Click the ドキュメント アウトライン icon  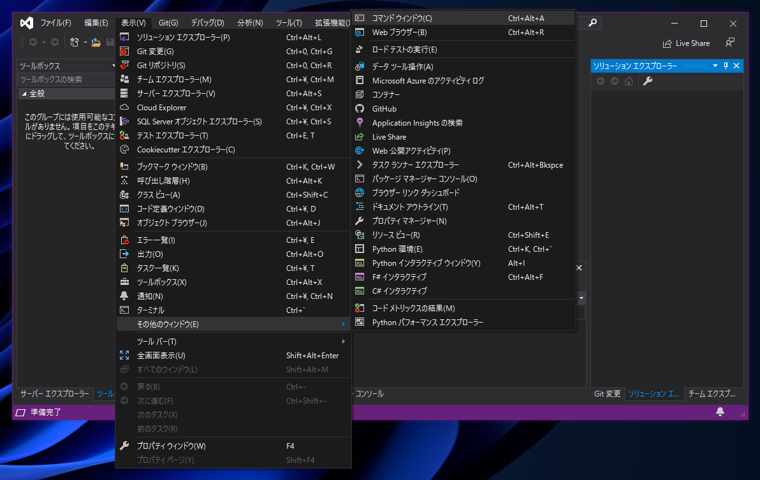click(360, 207)
